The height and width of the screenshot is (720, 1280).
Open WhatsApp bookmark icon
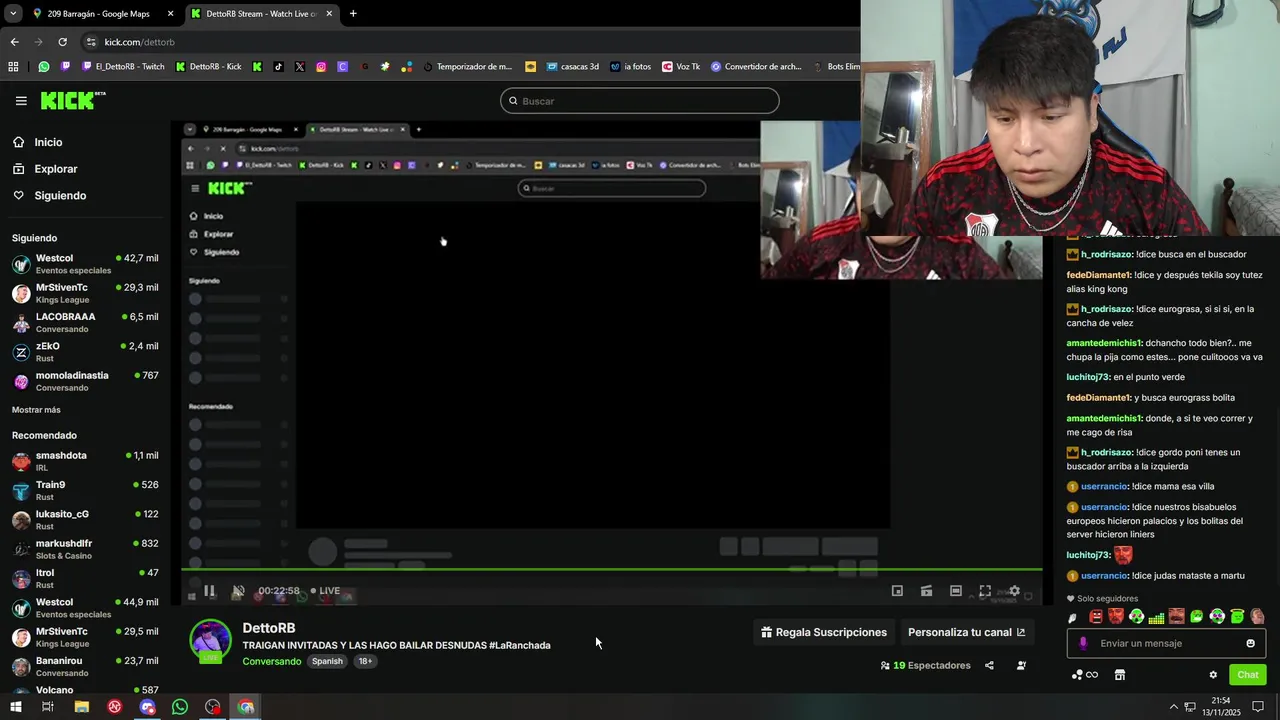click(43, 67)
